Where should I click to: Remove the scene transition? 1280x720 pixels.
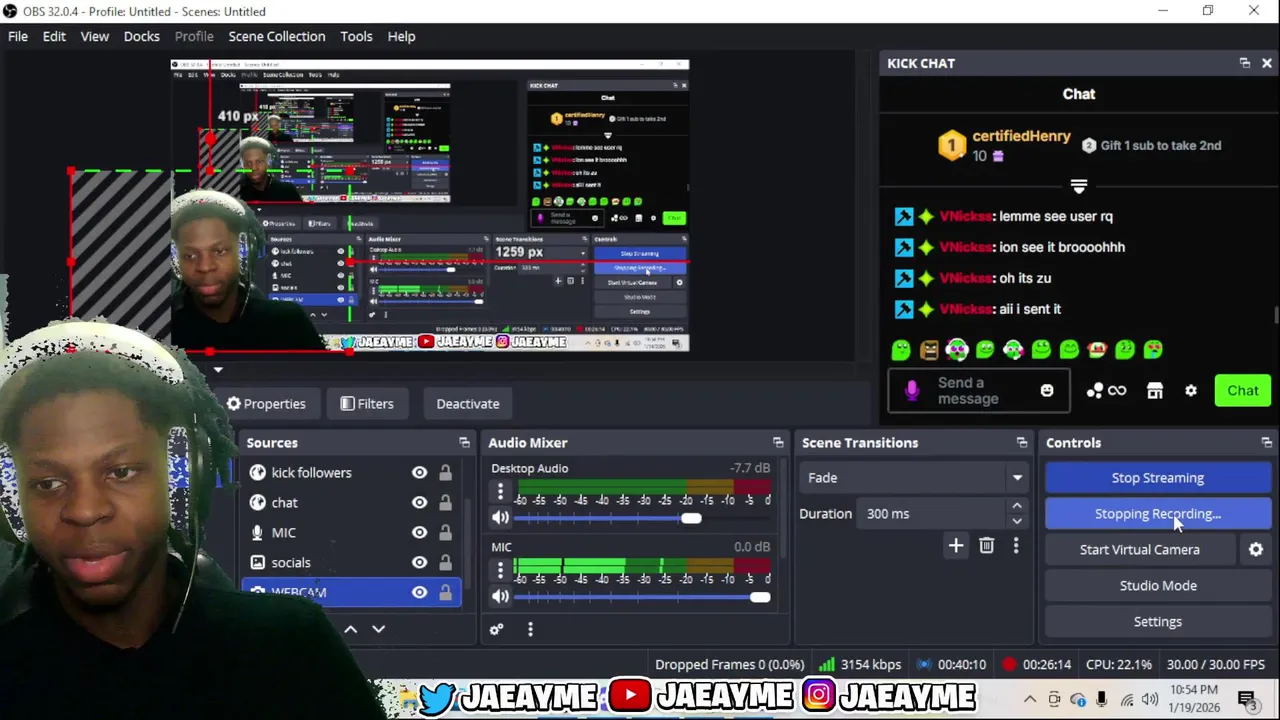coord(987,545)
